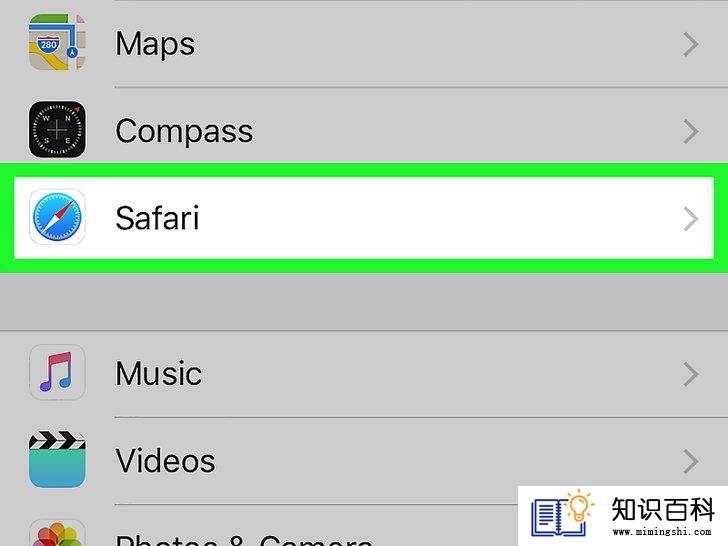Open the Music settings label

point(158,373)
